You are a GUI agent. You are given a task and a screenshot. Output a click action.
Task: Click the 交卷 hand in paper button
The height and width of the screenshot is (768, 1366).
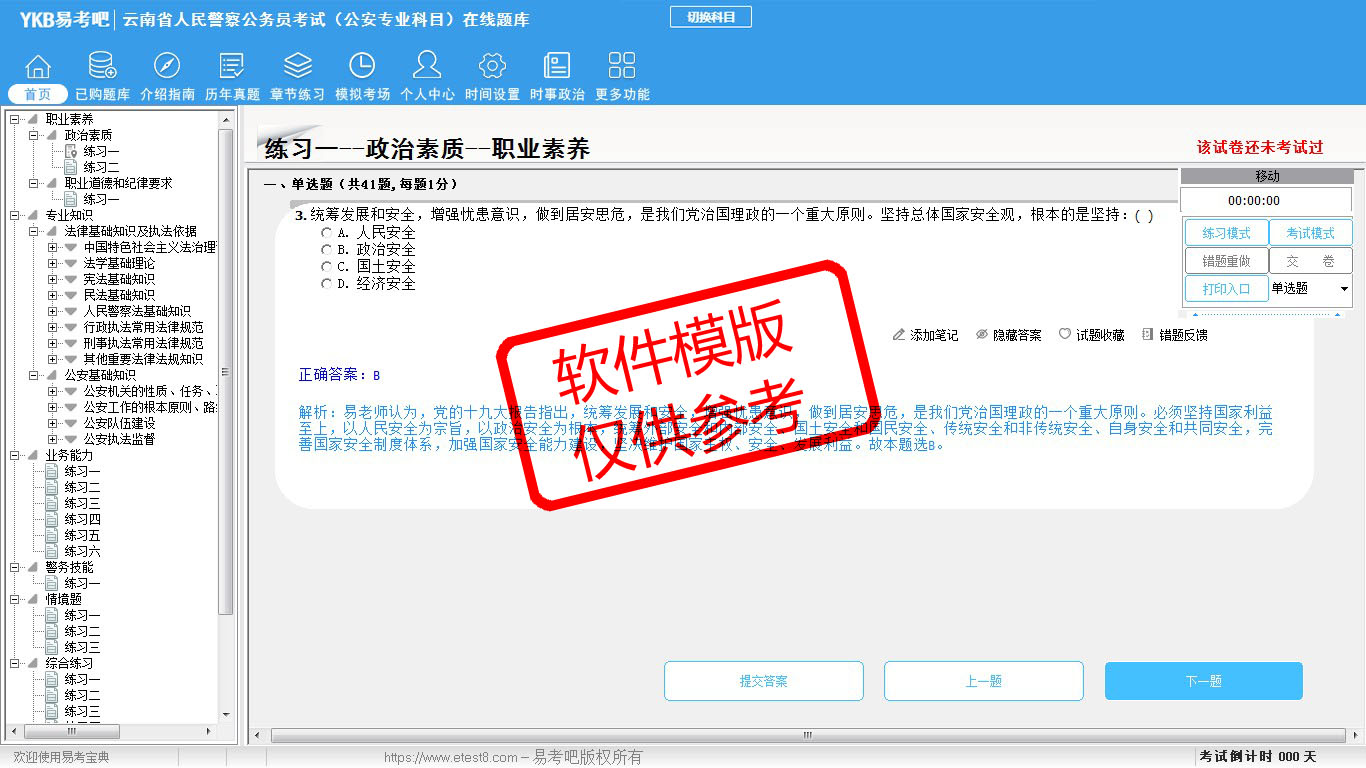click(1310, 261)
